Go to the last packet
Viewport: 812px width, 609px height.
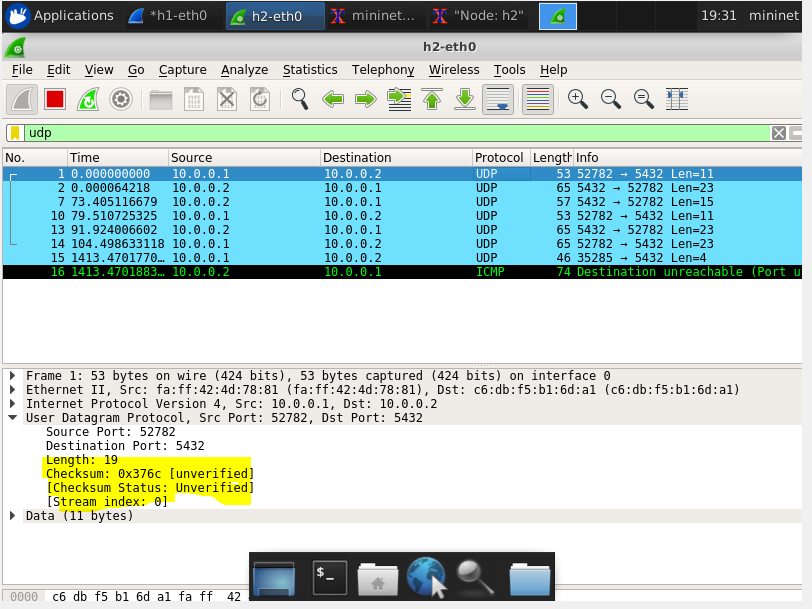click(463, 99)
